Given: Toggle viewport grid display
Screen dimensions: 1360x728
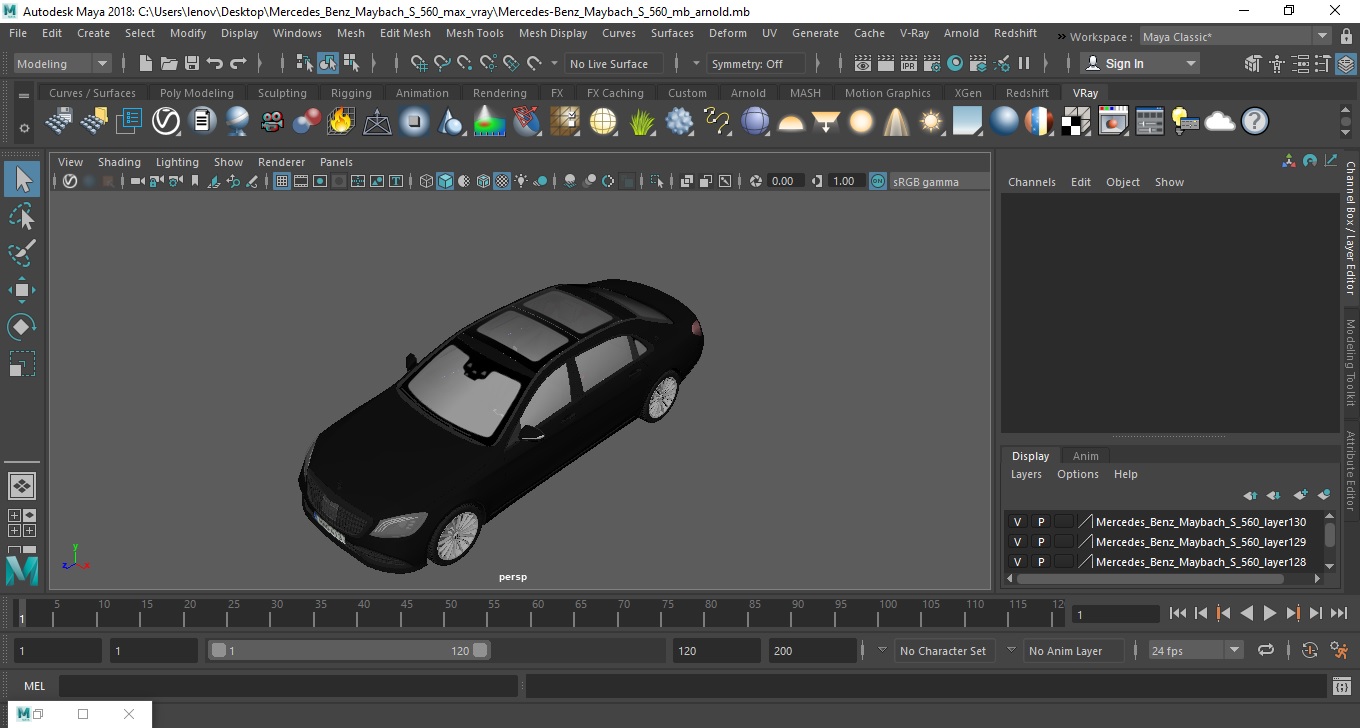Looking at the screenshot, I should pos(282,181).
